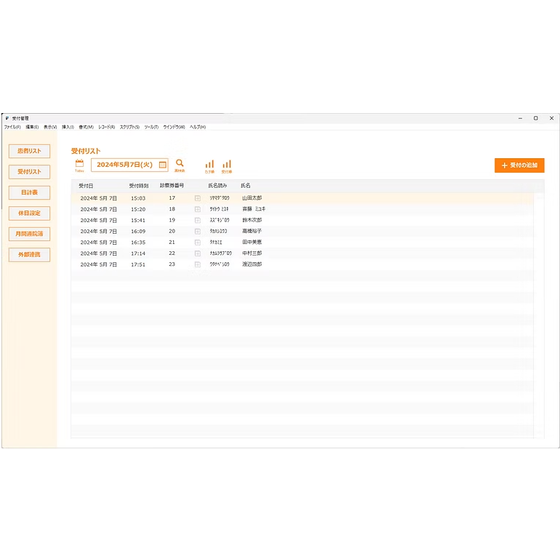This screenshot has width=560, height=560.
Task: Click the detail icon on ticket 21's row
Action: point(198,242)
